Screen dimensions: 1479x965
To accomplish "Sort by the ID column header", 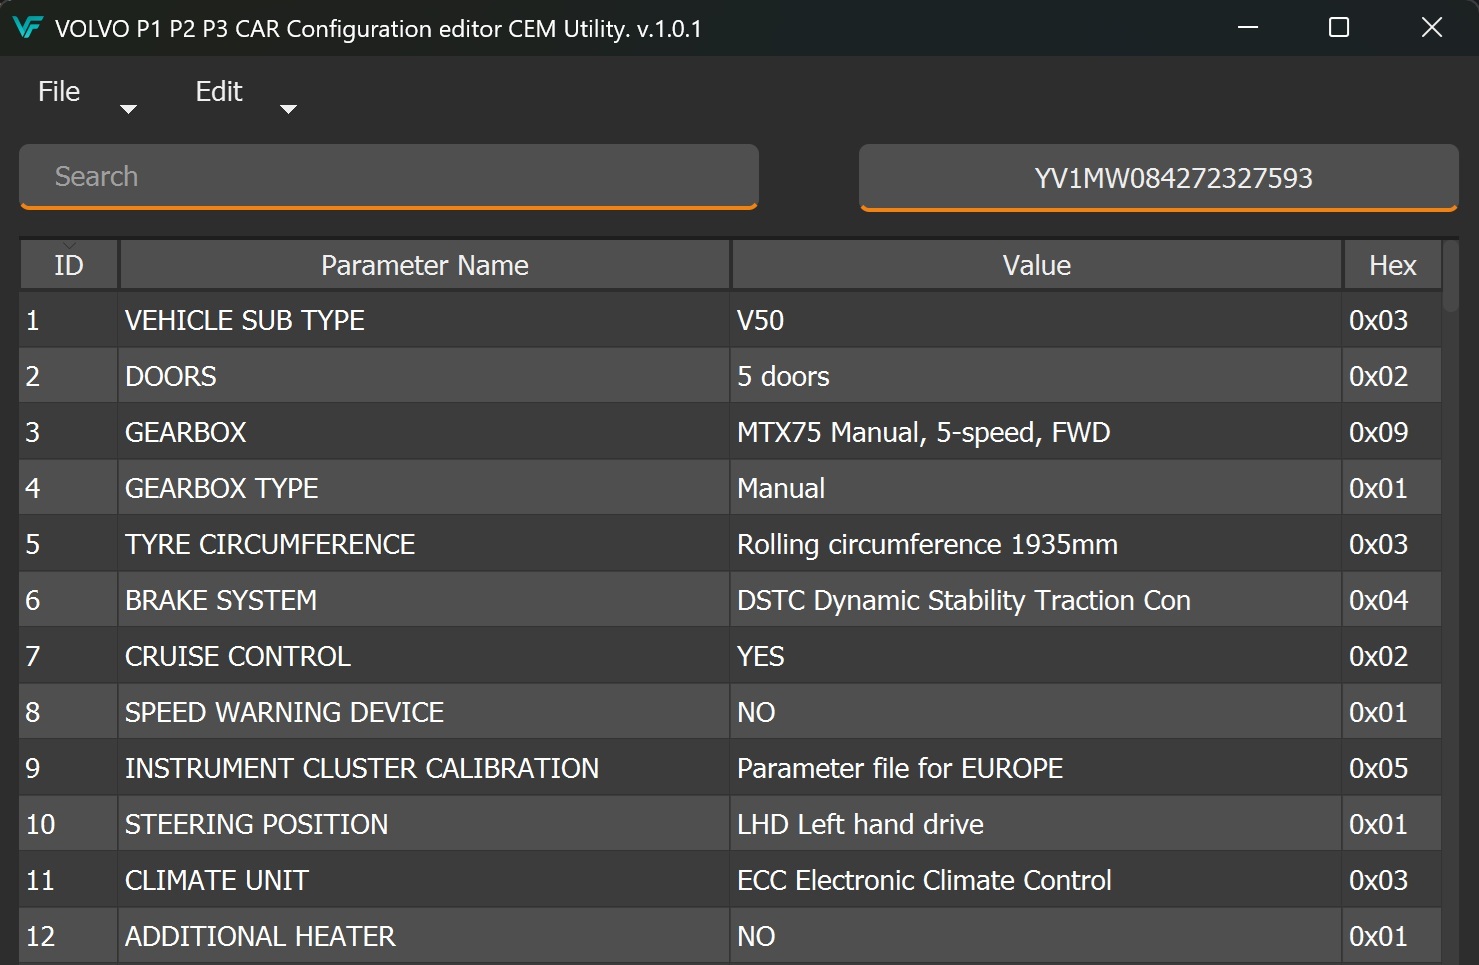I will pos(69,265).
